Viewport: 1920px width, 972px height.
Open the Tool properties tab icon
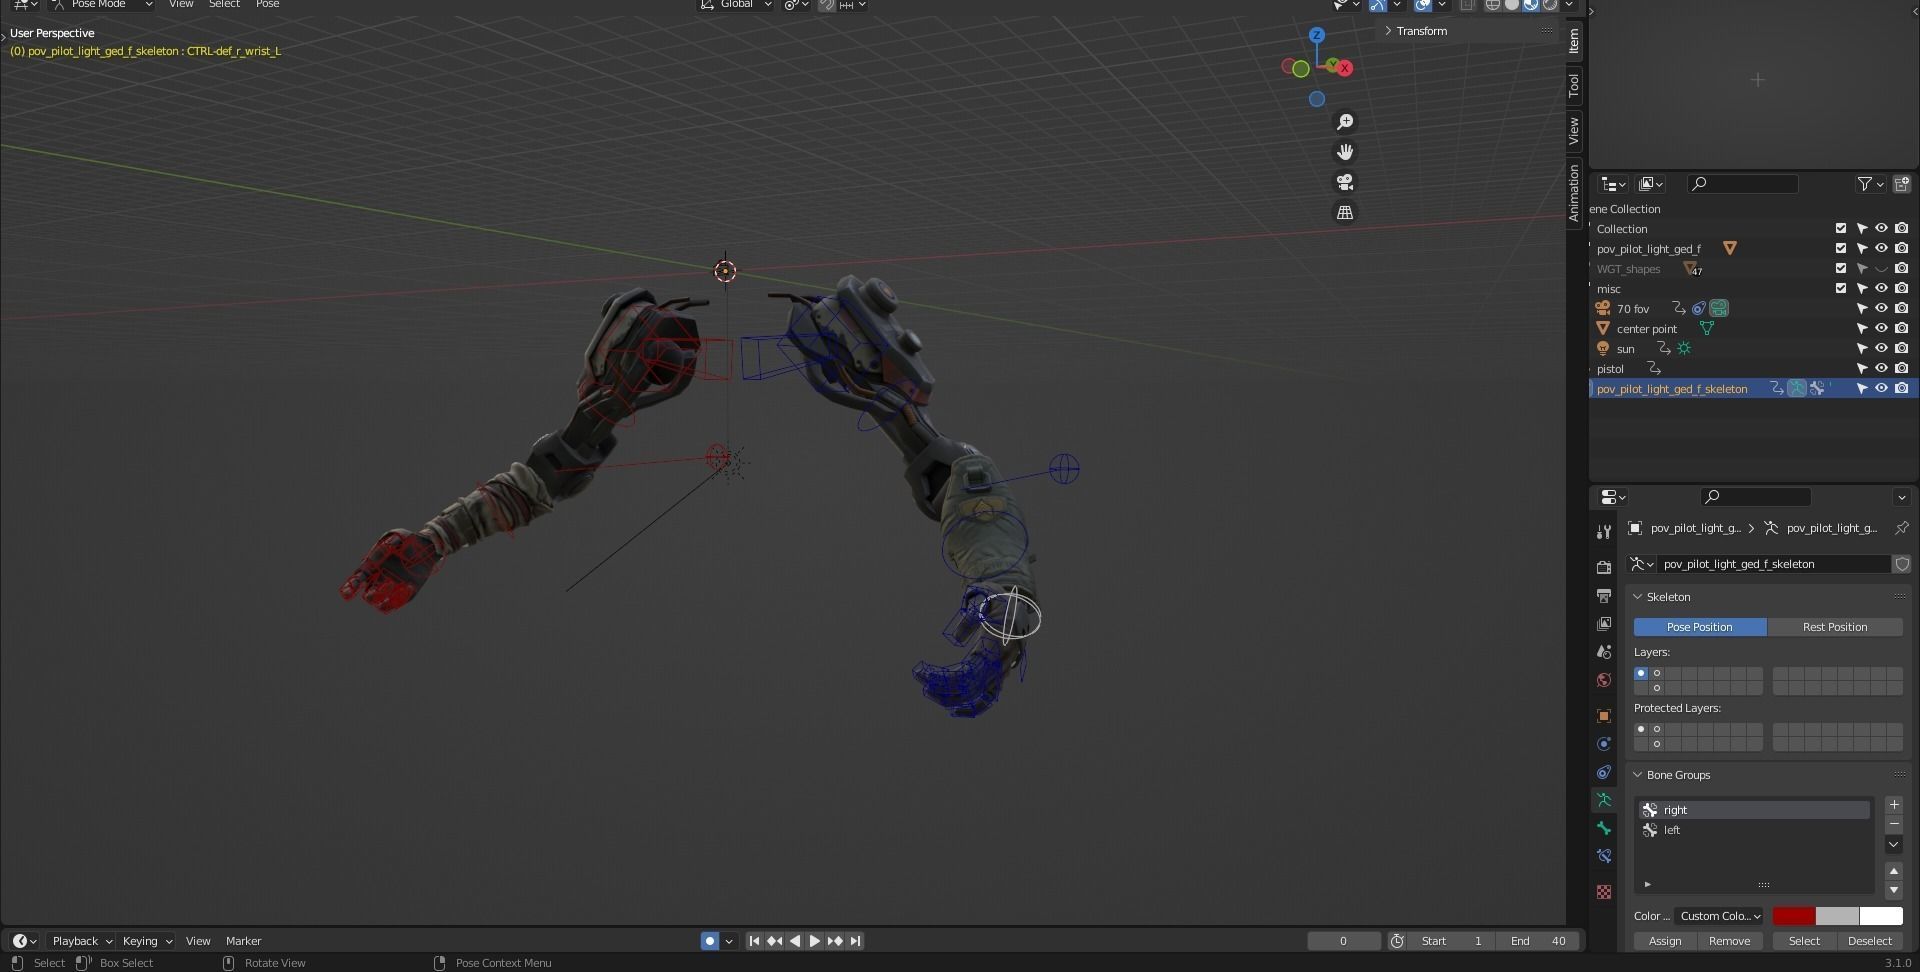1604,532
